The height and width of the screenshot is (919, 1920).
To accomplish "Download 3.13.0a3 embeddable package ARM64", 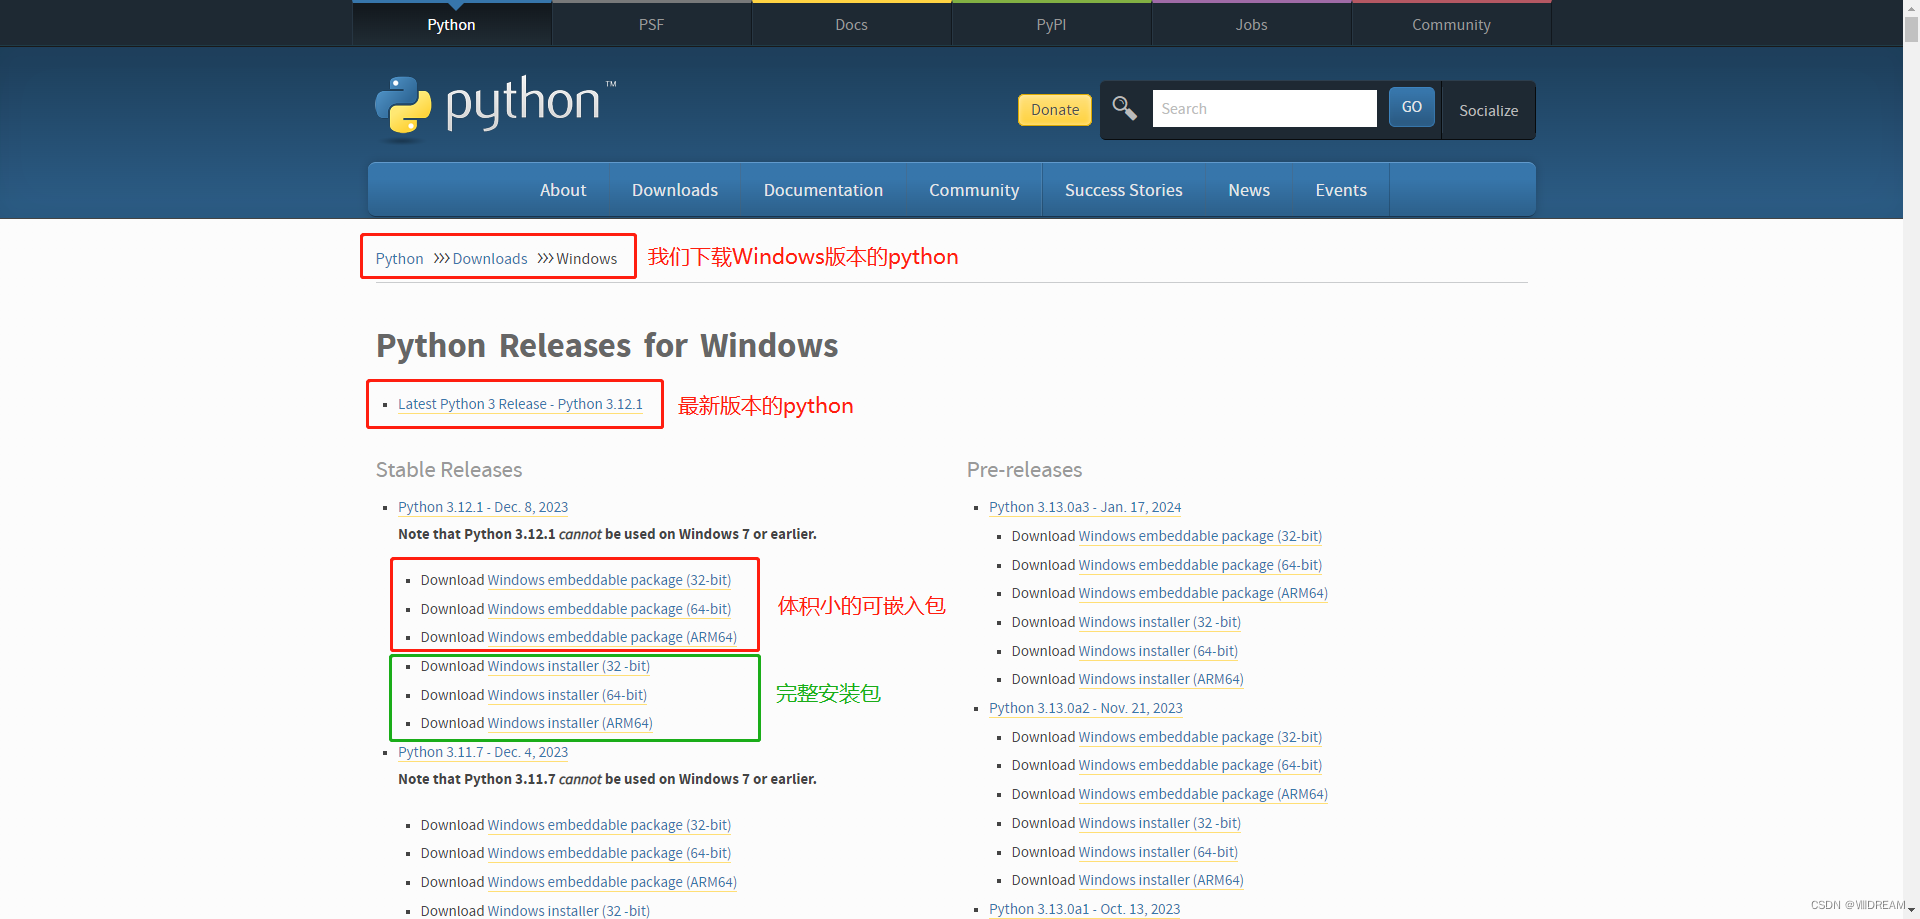I will pos(1203,593).
